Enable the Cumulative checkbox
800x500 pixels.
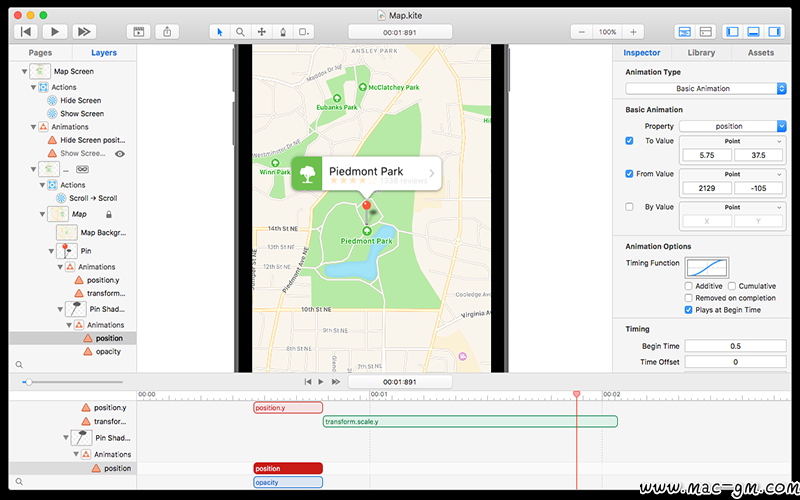732,286
